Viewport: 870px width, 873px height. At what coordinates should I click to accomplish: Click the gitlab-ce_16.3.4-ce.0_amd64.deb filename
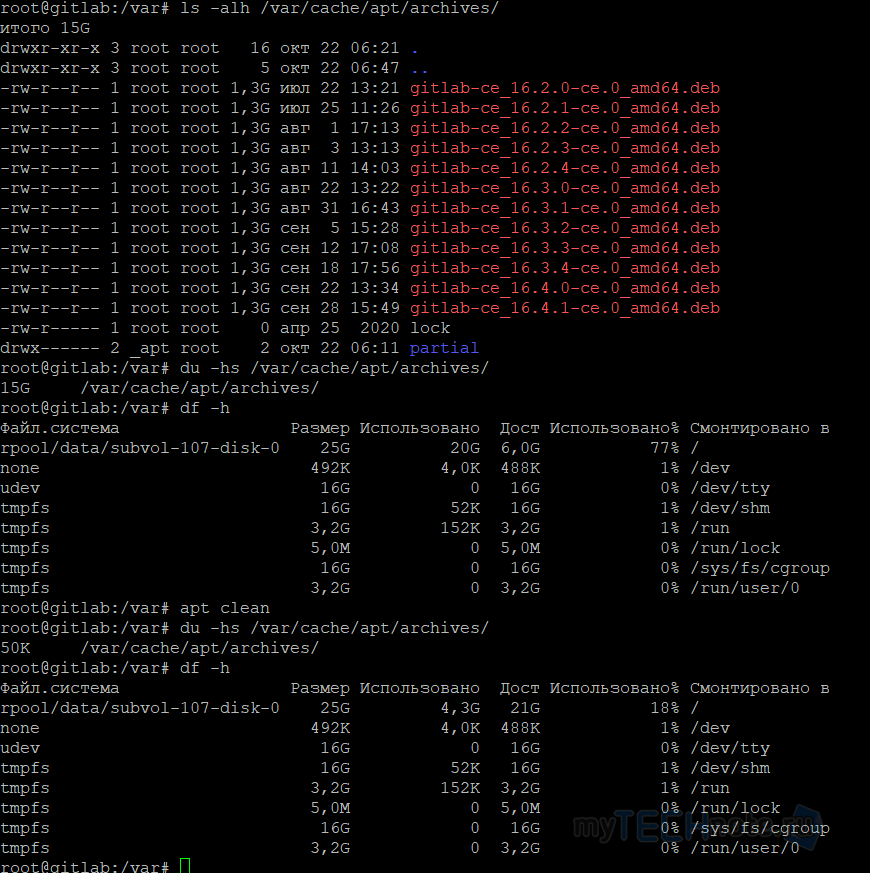(565, 268)
